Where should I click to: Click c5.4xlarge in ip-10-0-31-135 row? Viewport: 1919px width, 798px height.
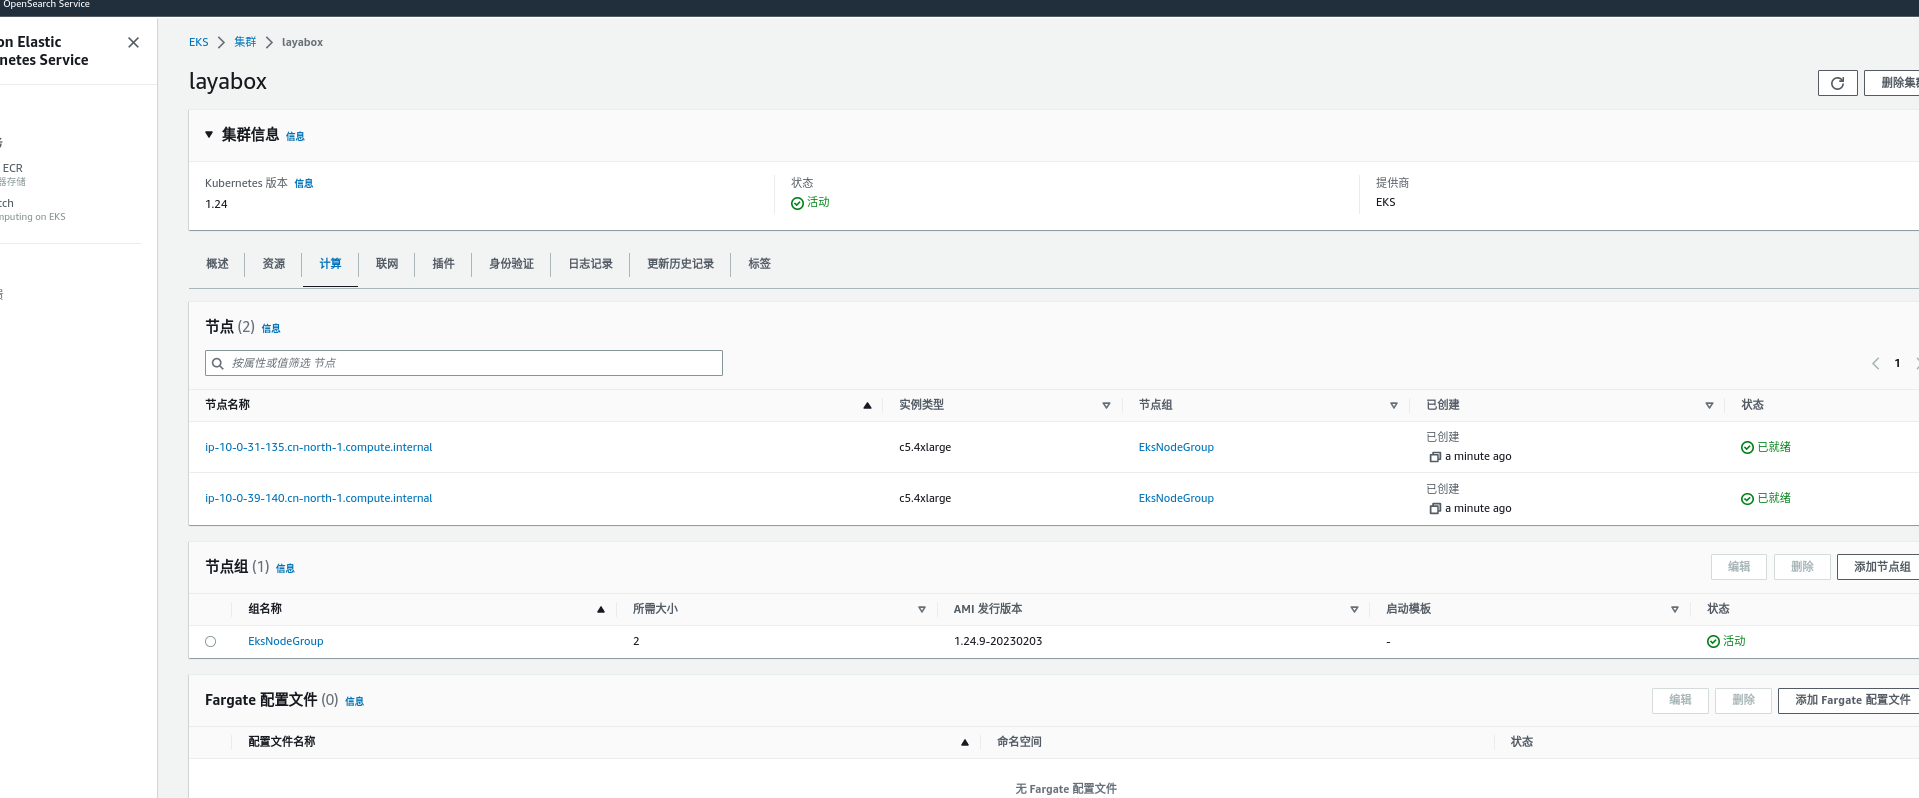click(x=925, y=447)
